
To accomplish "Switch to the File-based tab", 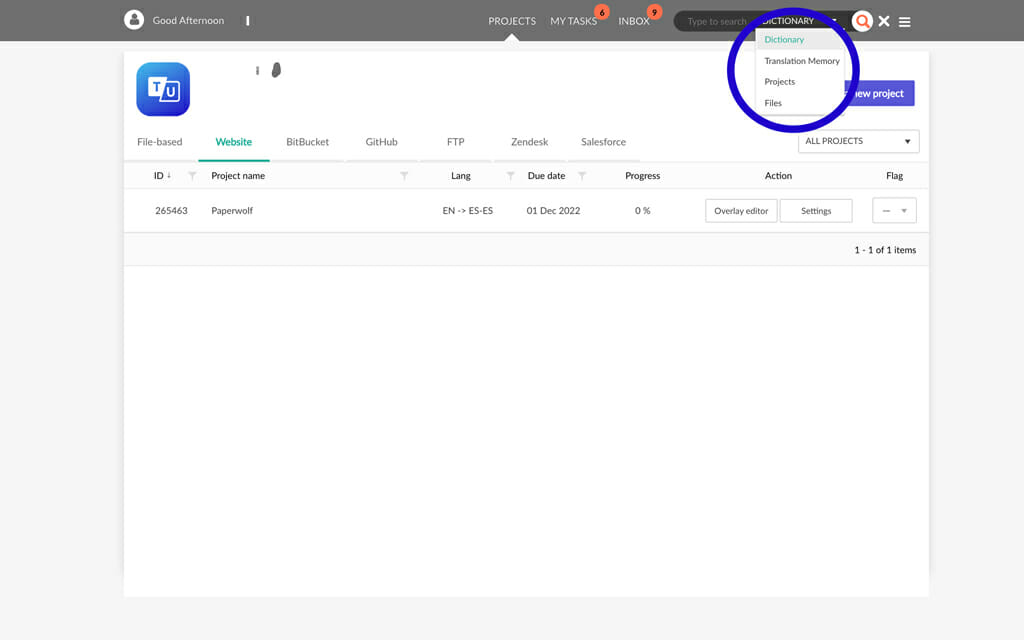I will 159,142.
